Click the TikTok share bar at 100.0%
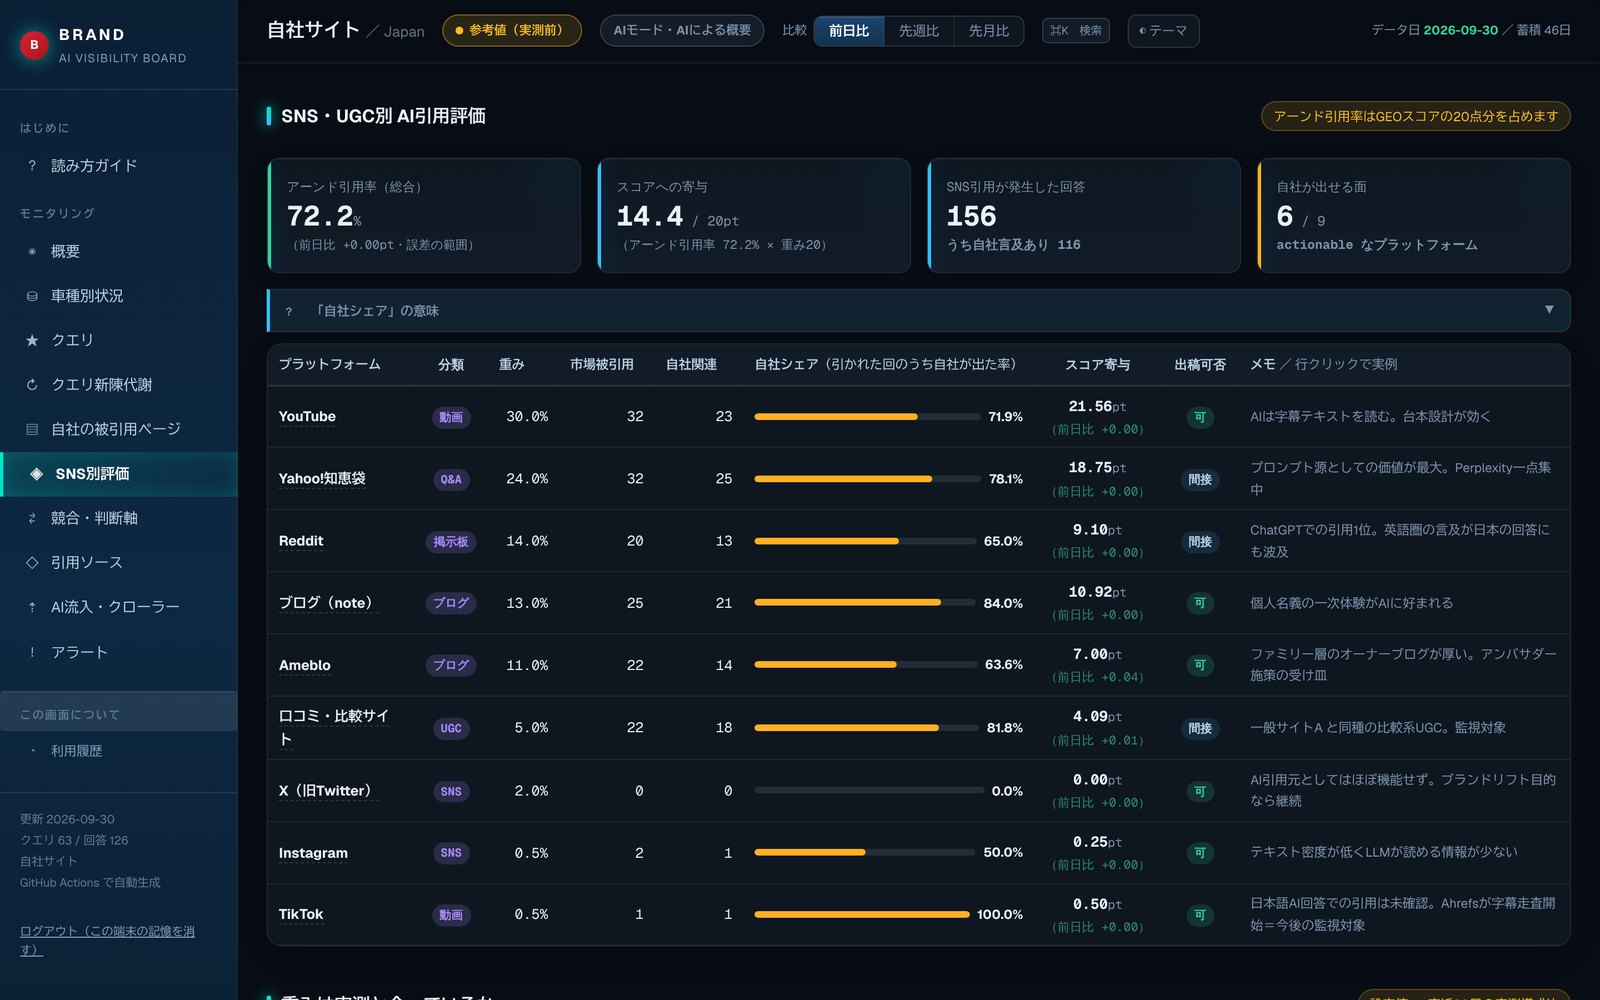 click(x=862, y=915)
